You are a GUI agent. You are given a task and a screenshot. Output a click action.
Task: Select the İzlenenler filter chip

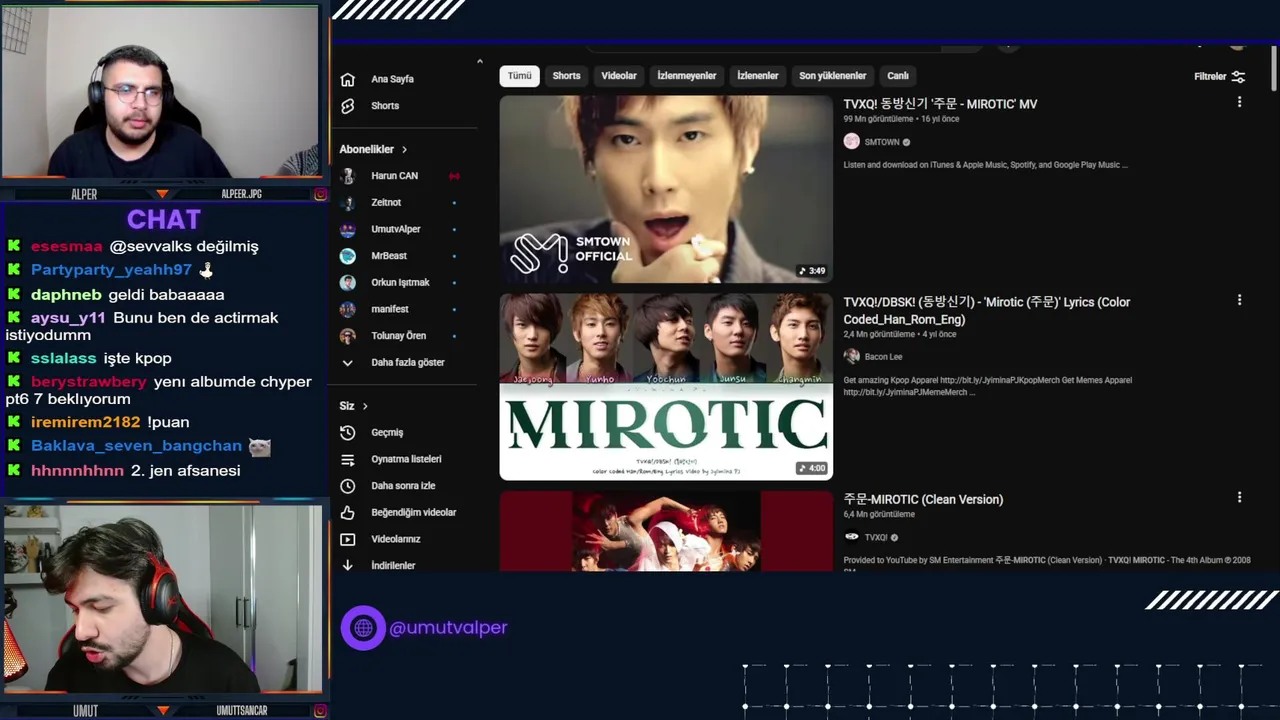[757, 76]
